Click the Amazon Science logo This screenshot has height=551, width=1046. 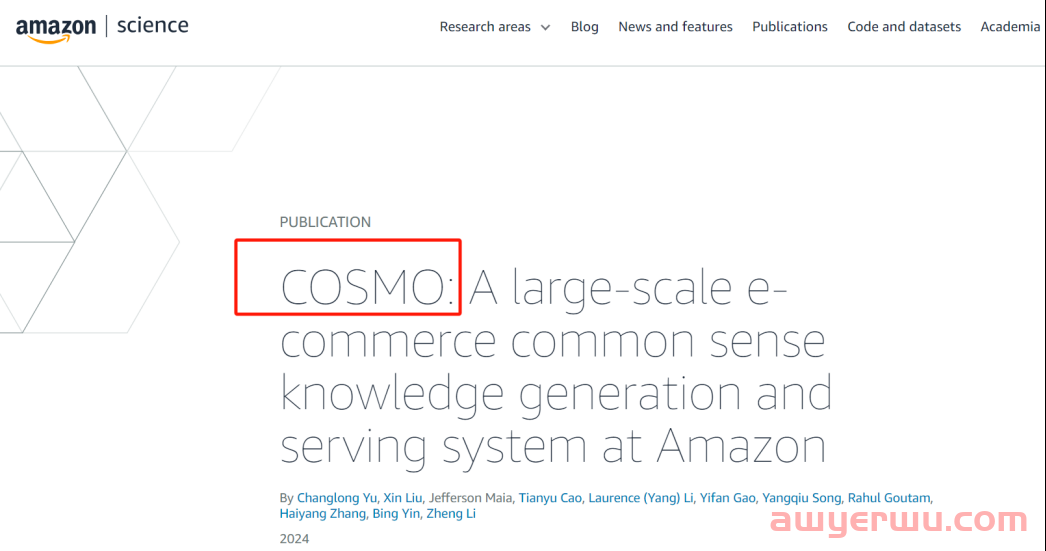(102, 28)
